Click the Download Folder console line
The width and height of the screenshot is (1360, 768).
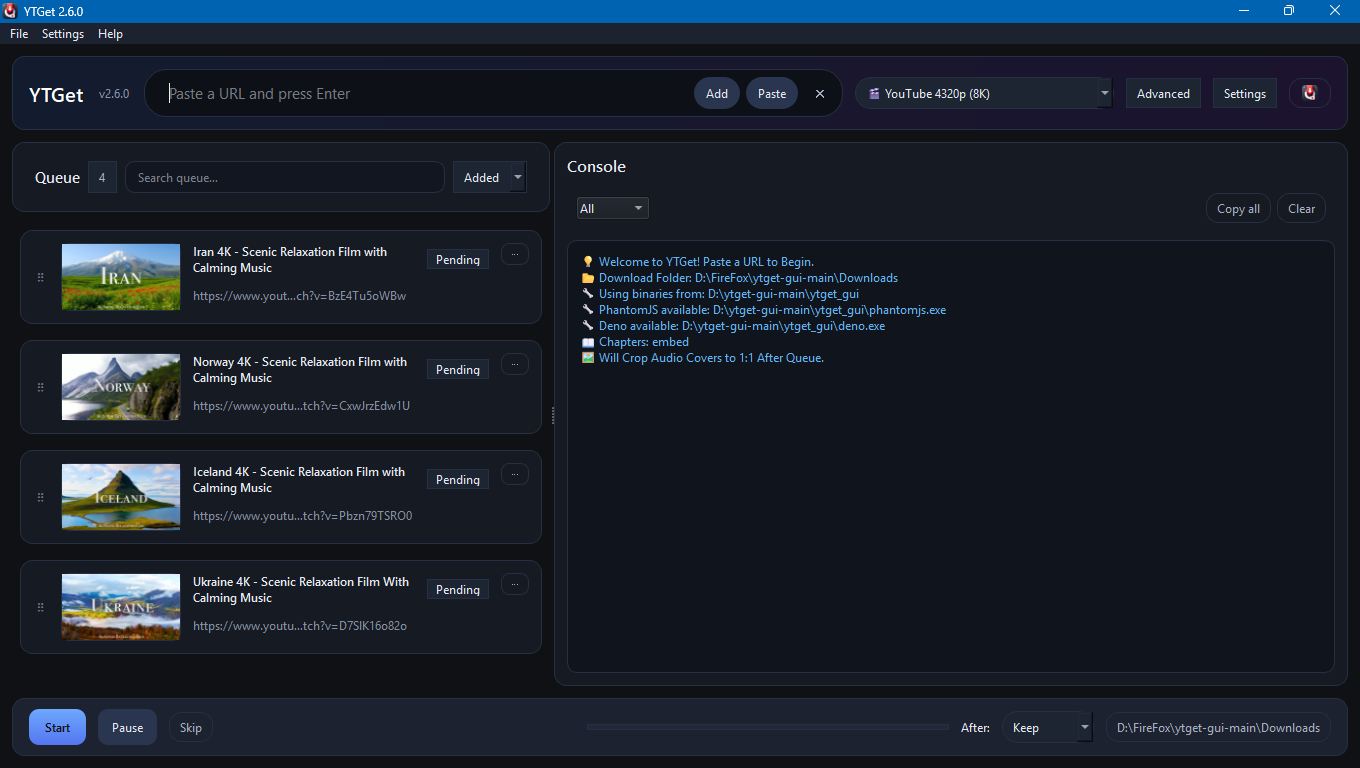pyautogui.click(x=740, y=278)
